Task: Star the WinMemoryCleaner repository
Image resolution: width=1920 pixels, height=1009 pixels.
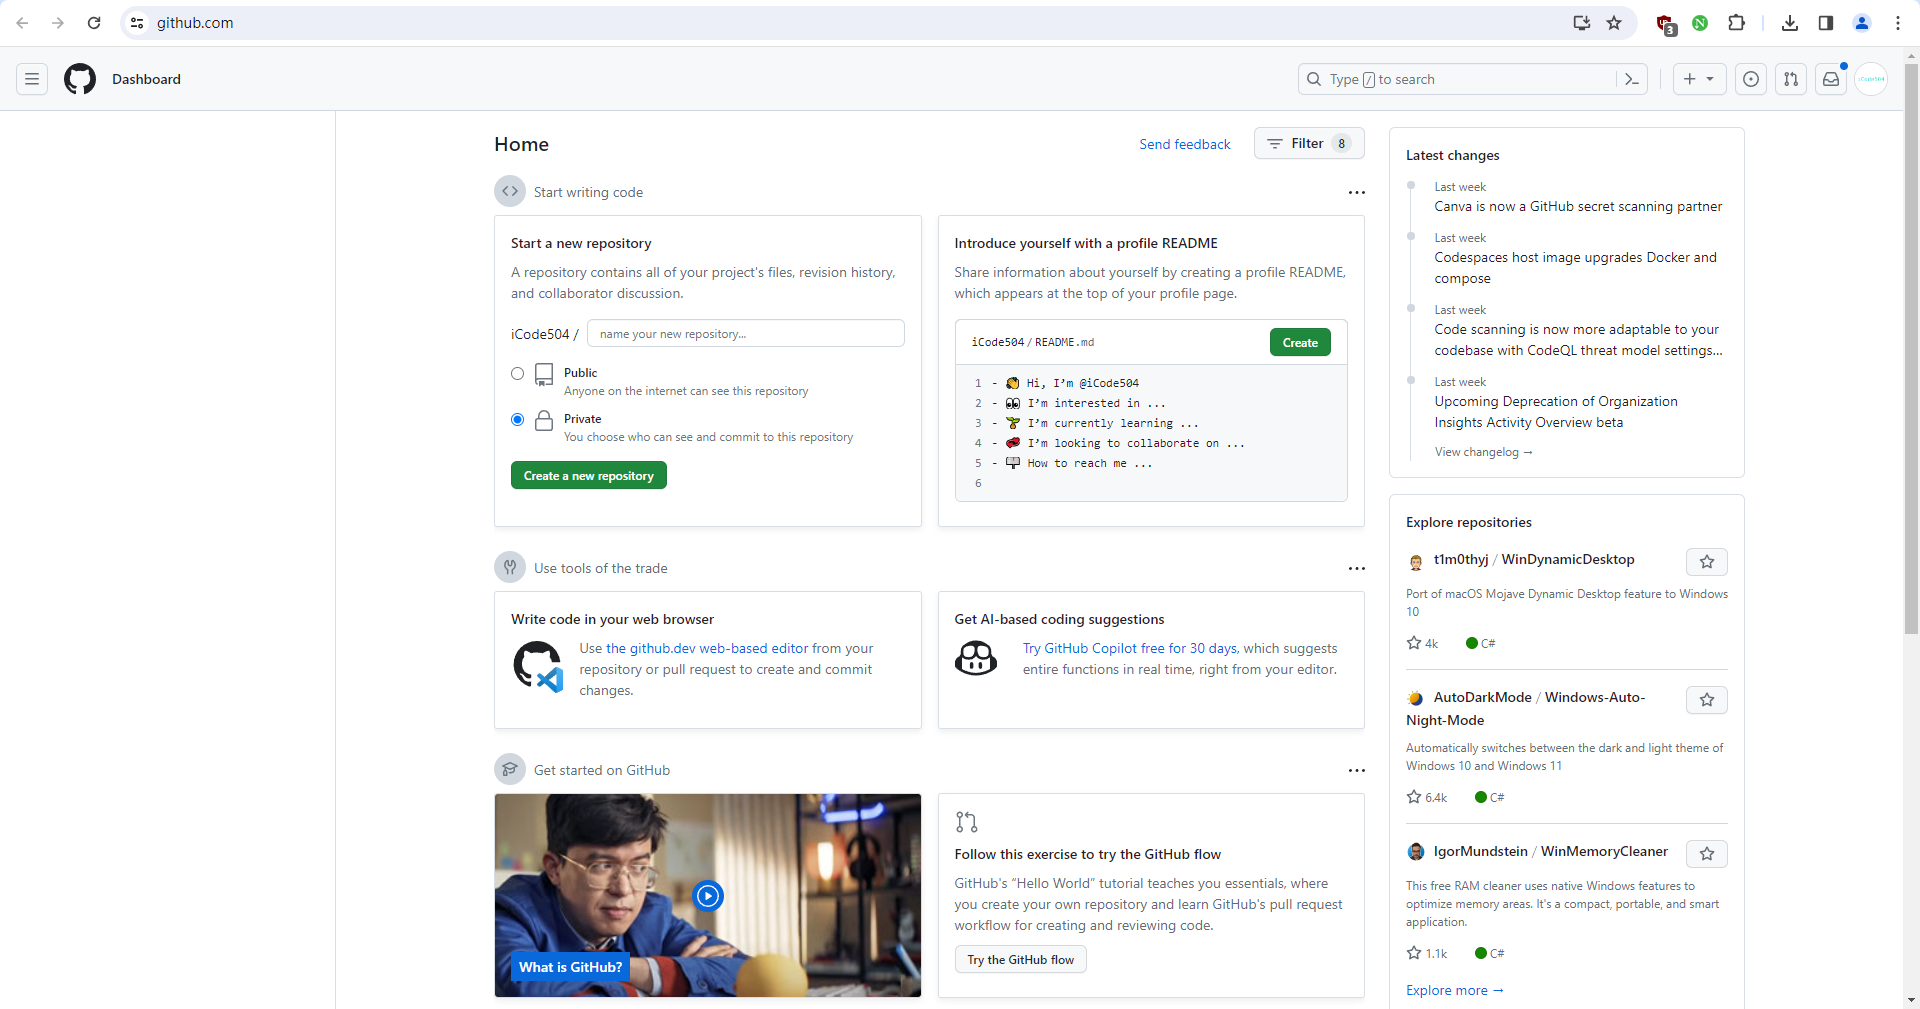Action: (1707, 854)
